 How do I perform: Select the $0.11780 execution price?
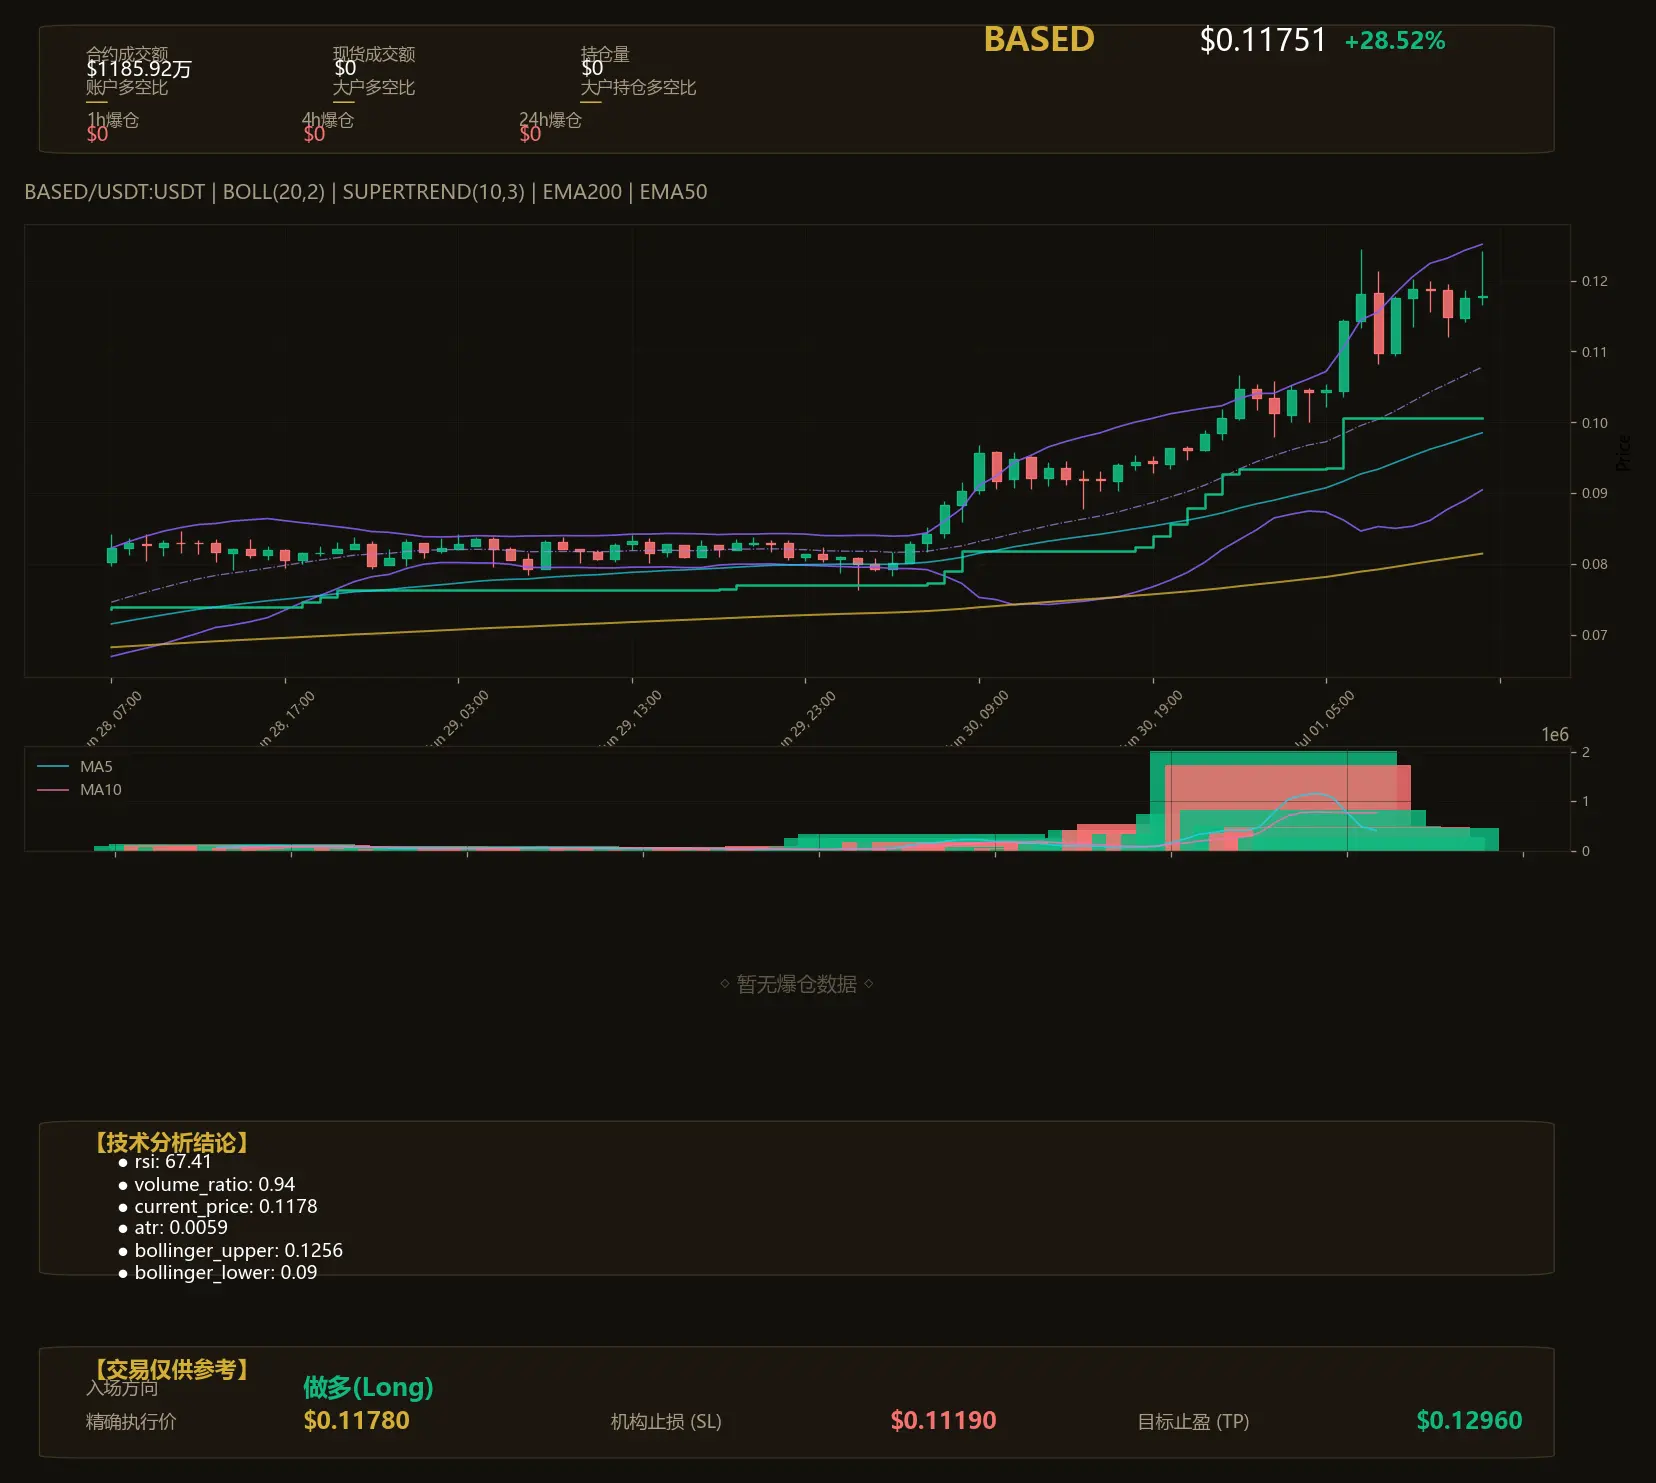pos(357,1421)
